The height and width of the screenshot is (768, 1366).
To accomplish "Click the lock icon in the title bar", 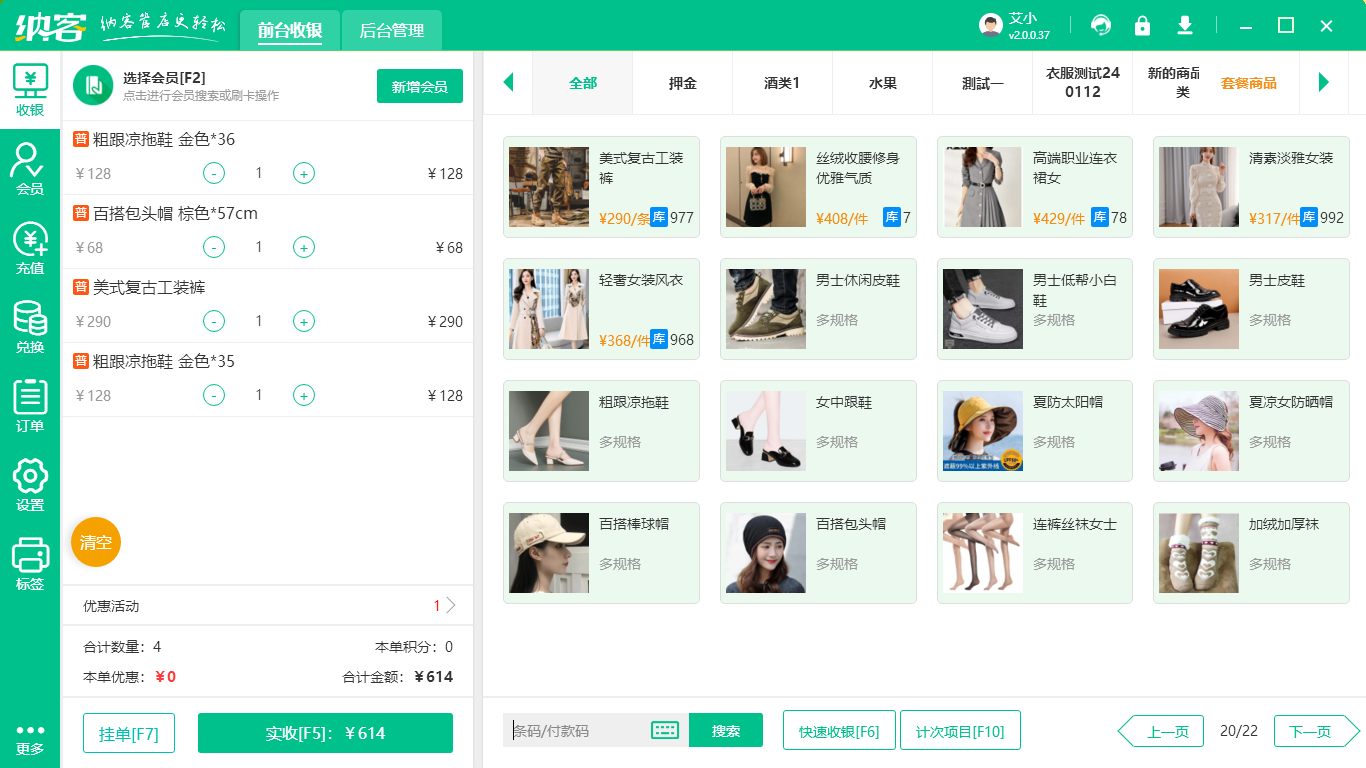I will click(x=1142, y=25).
